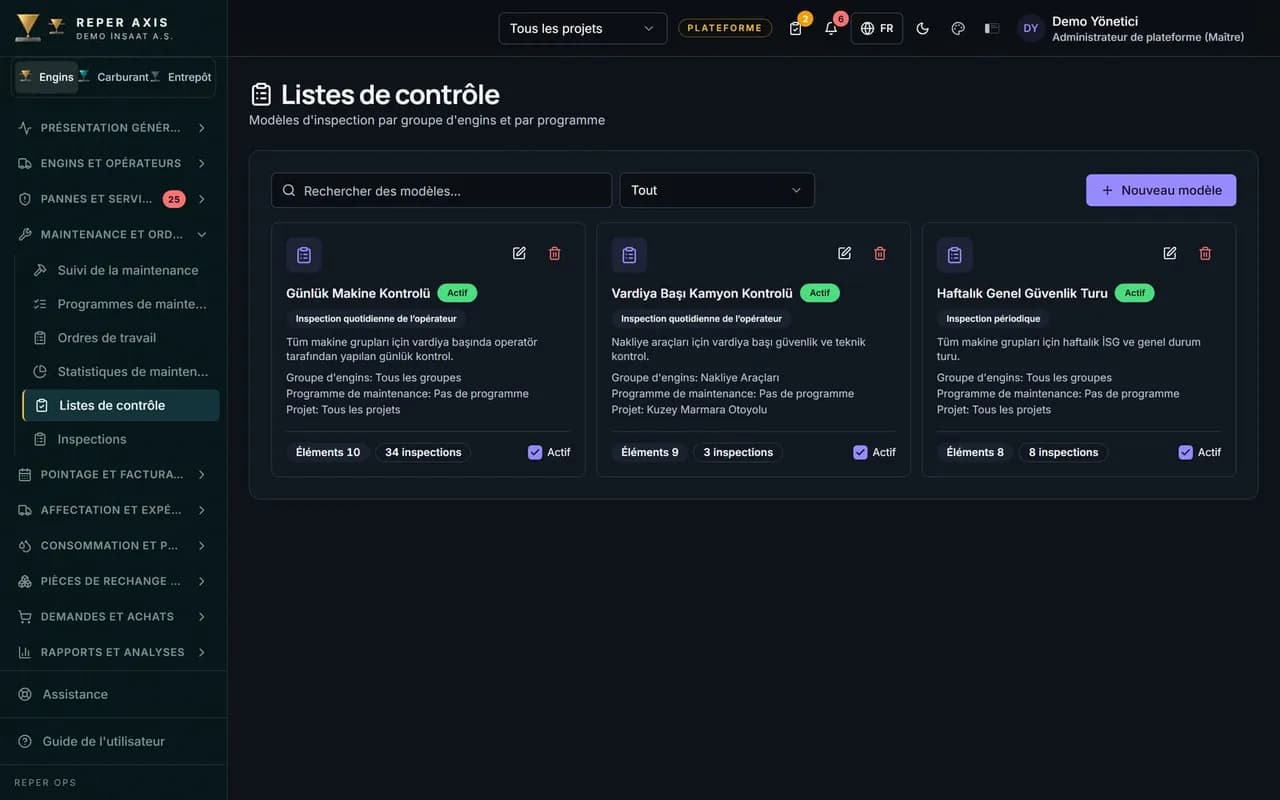Switch to dark mode moon icon

click(x=923, y=28)
